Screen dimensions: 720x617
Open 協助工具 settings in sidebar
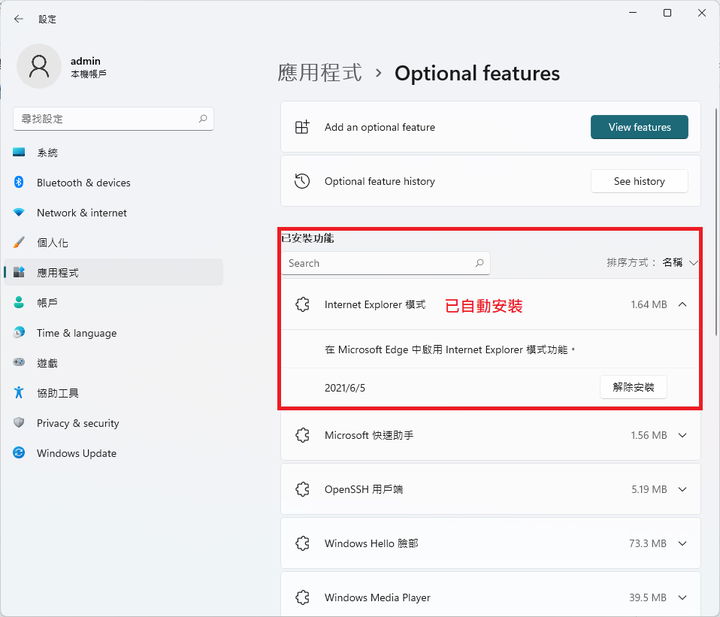[x=113, y=393]
